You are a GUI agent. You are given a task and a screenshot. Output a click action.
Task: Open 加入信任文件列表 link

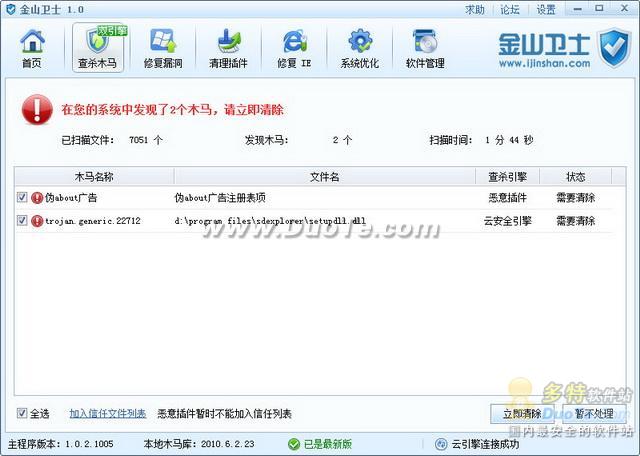(x=108, y=414)
